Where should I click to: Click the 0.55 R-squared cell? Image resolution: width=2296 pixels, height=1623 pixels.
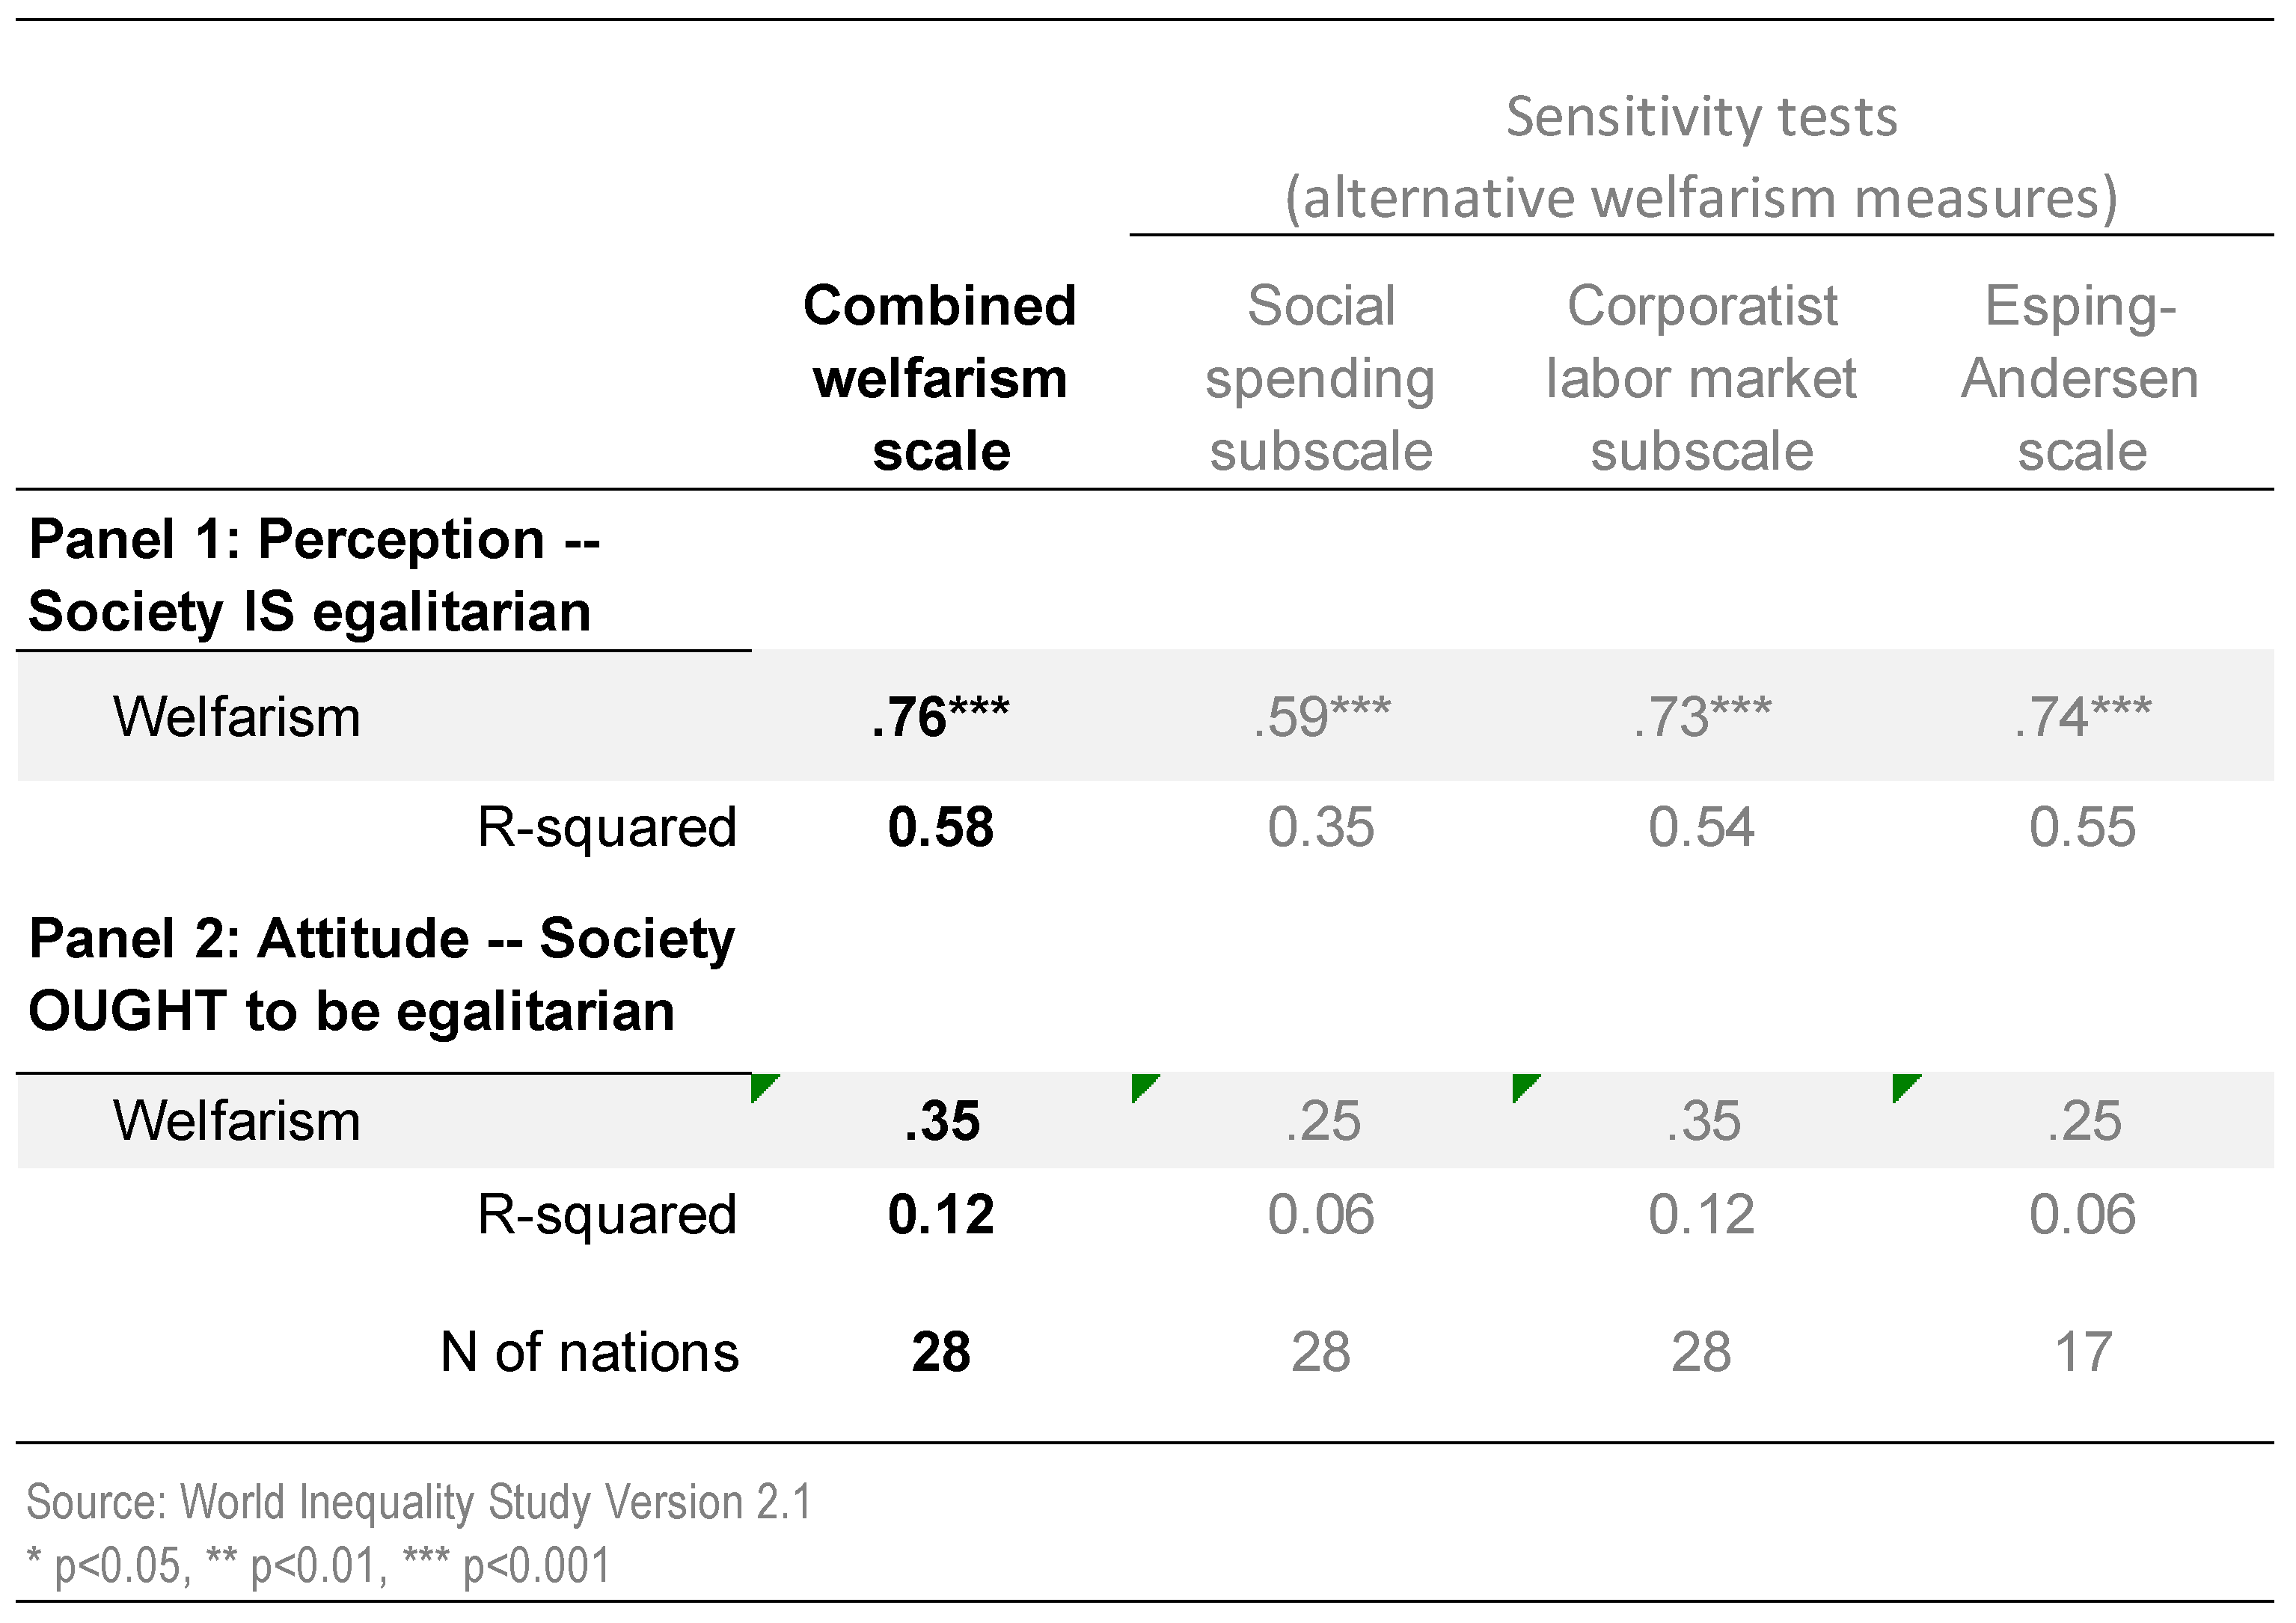(x=2082, y=827)
